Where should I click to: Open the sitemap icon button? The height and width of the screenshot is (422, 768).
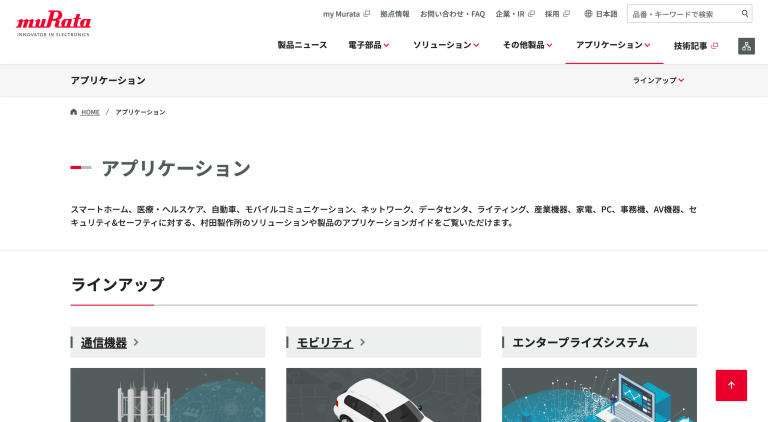pos(746,46)
